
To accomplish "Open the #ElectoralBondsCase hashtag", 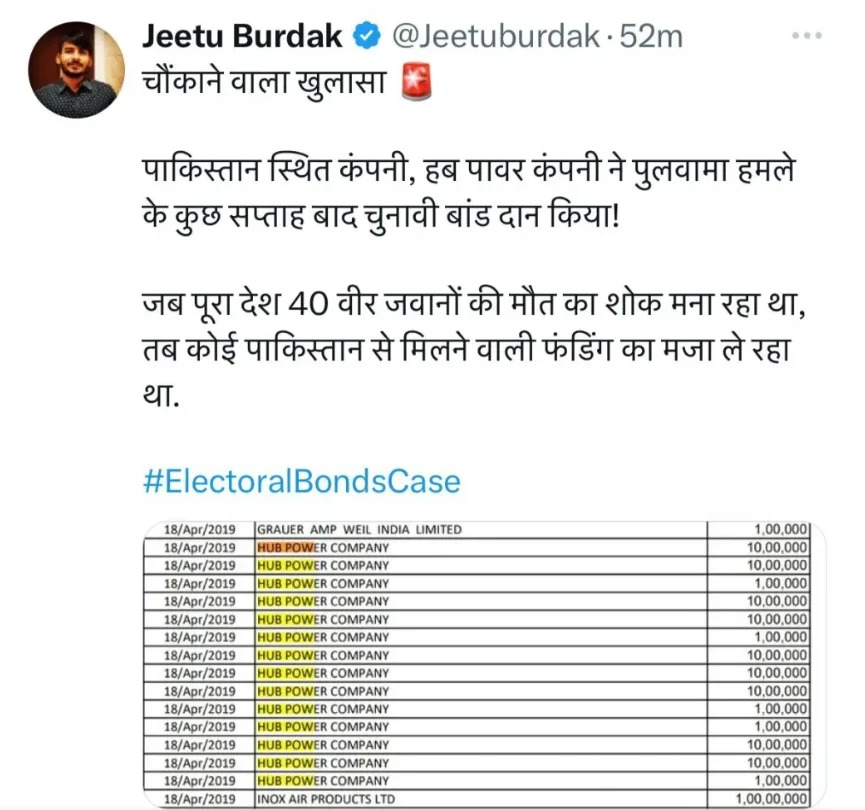I will [x=302, y=481].
